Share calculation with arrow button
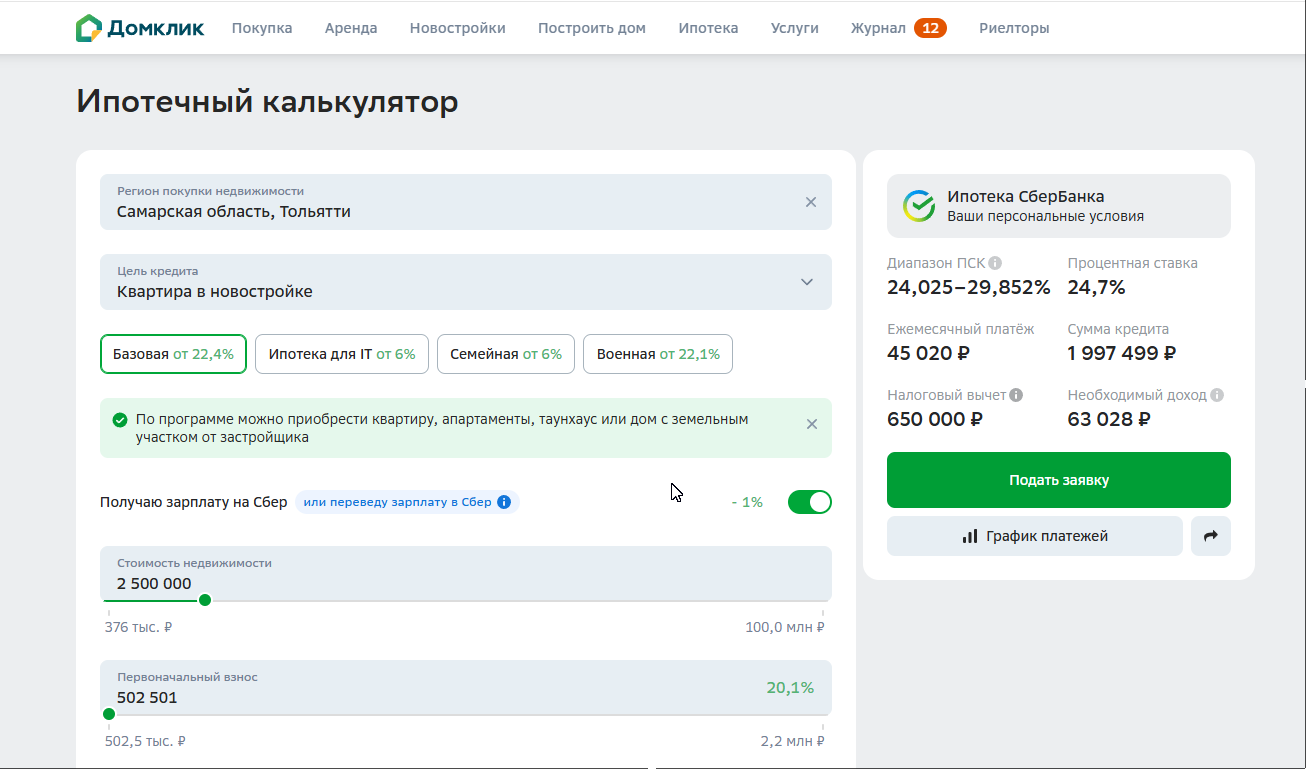Image resolution: width=1306 pixels, height=769 pixels. (x=1211, y=536)
